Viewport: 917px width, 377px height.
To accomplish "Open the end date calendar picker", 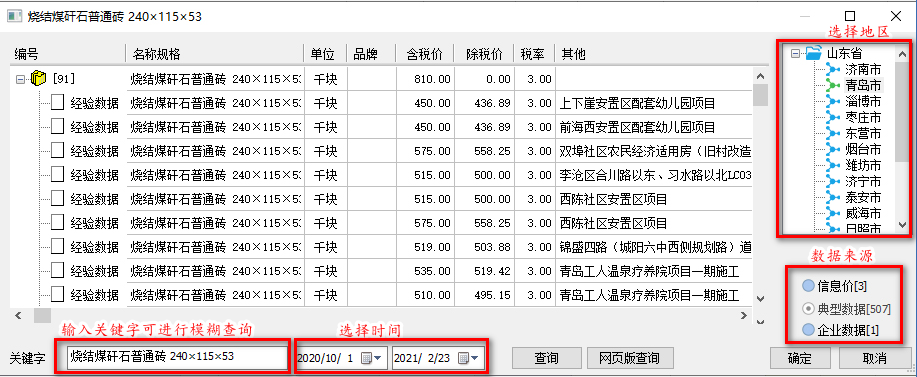I will 469,358.
